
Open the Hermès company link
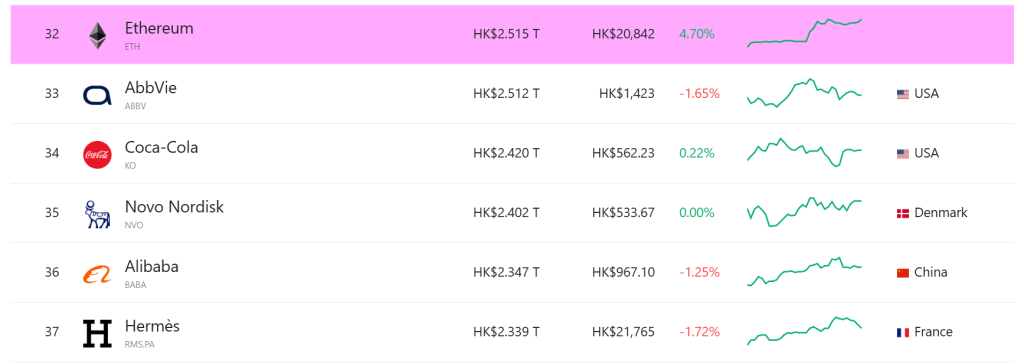coord(152,326)
